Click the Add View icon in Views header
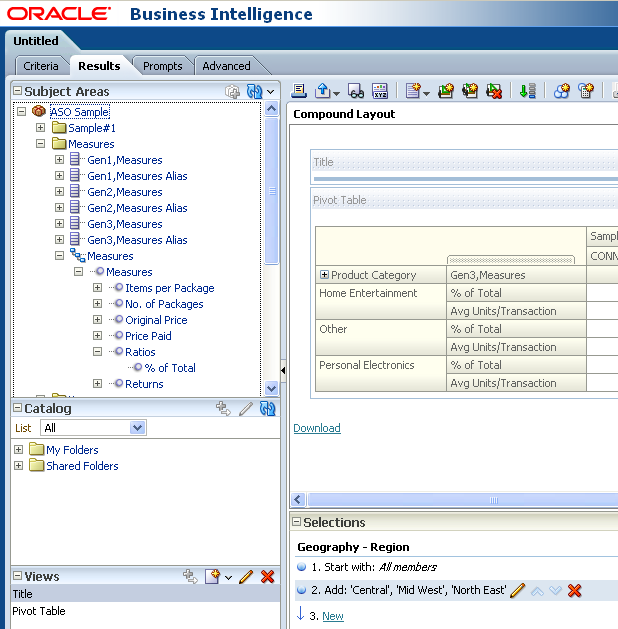618x629 pixels. tap(190, 576)
